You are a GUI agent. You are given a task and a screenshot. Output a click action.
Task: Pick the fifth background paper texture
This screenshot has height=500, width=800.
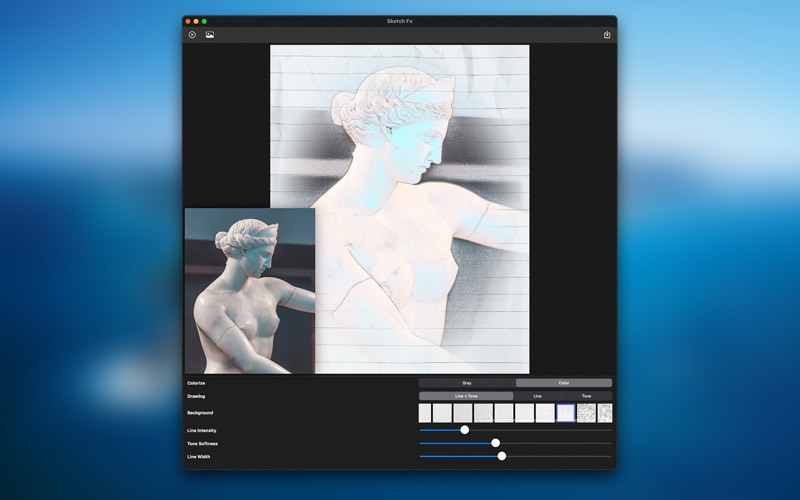[x=504, y=413]
